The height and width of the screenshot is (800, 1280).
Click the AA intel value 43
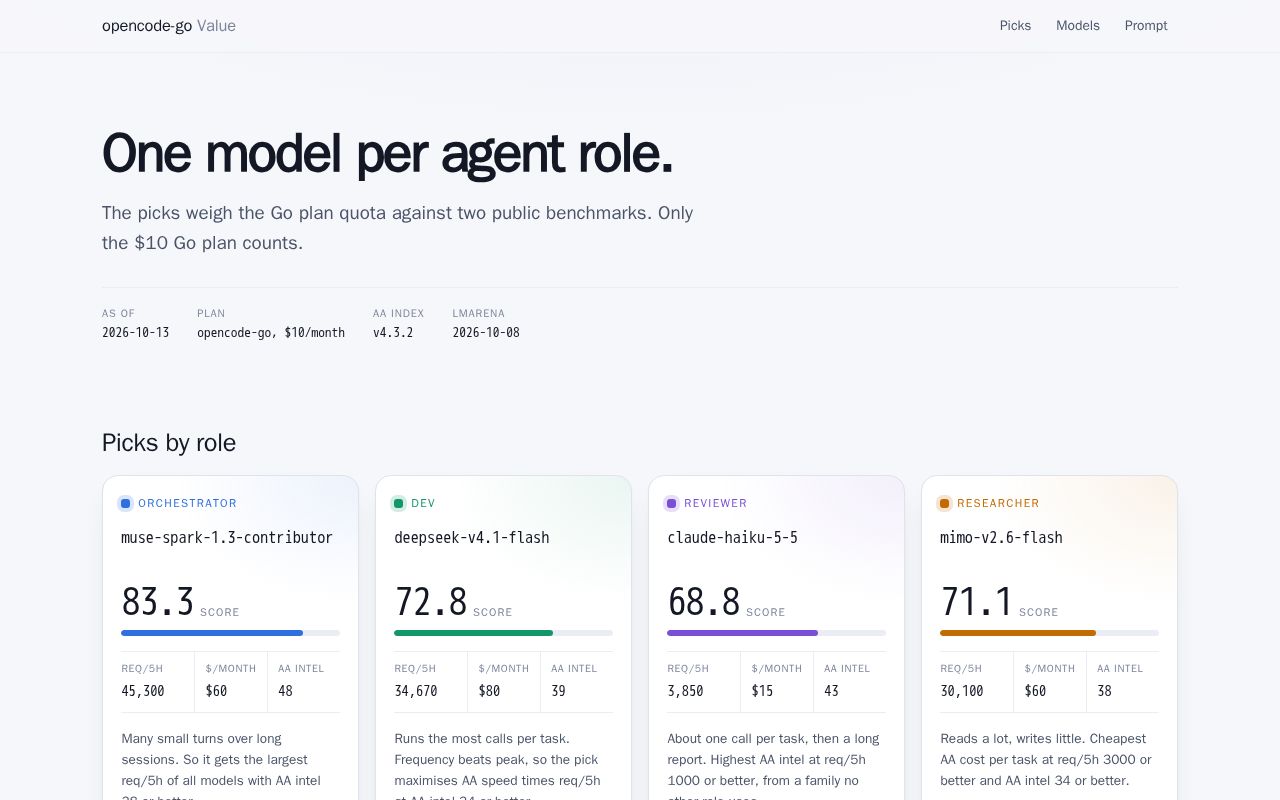pos(832,691)
